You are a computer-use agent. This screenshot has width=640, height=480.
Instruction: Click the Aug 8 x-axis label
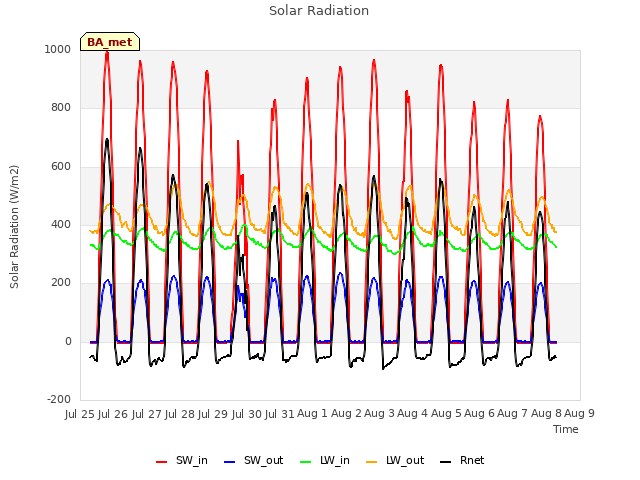[546, 414]
